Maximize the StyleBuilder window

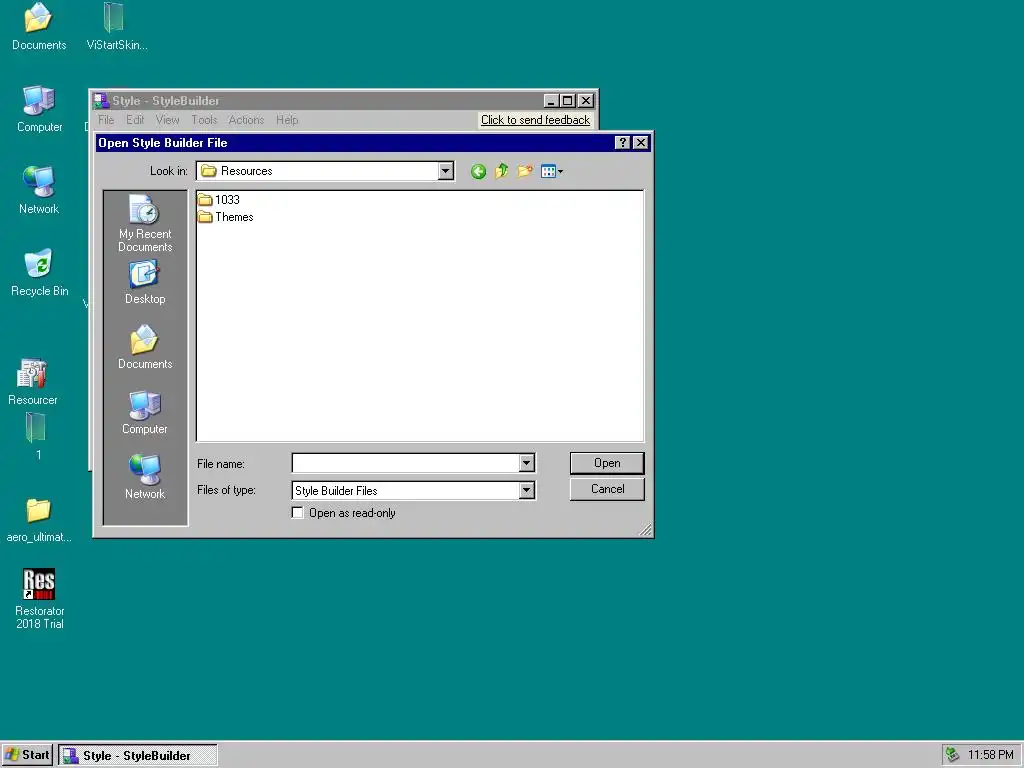pos(568,101)
